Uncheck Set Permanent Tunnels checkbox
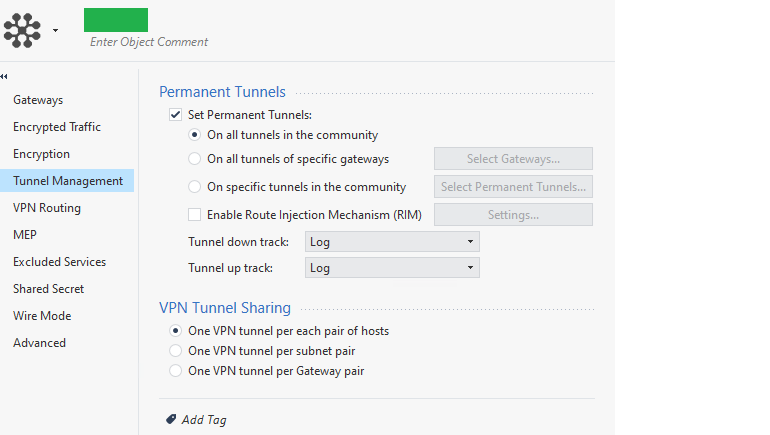The image size is (770, 435). (175, 114)
